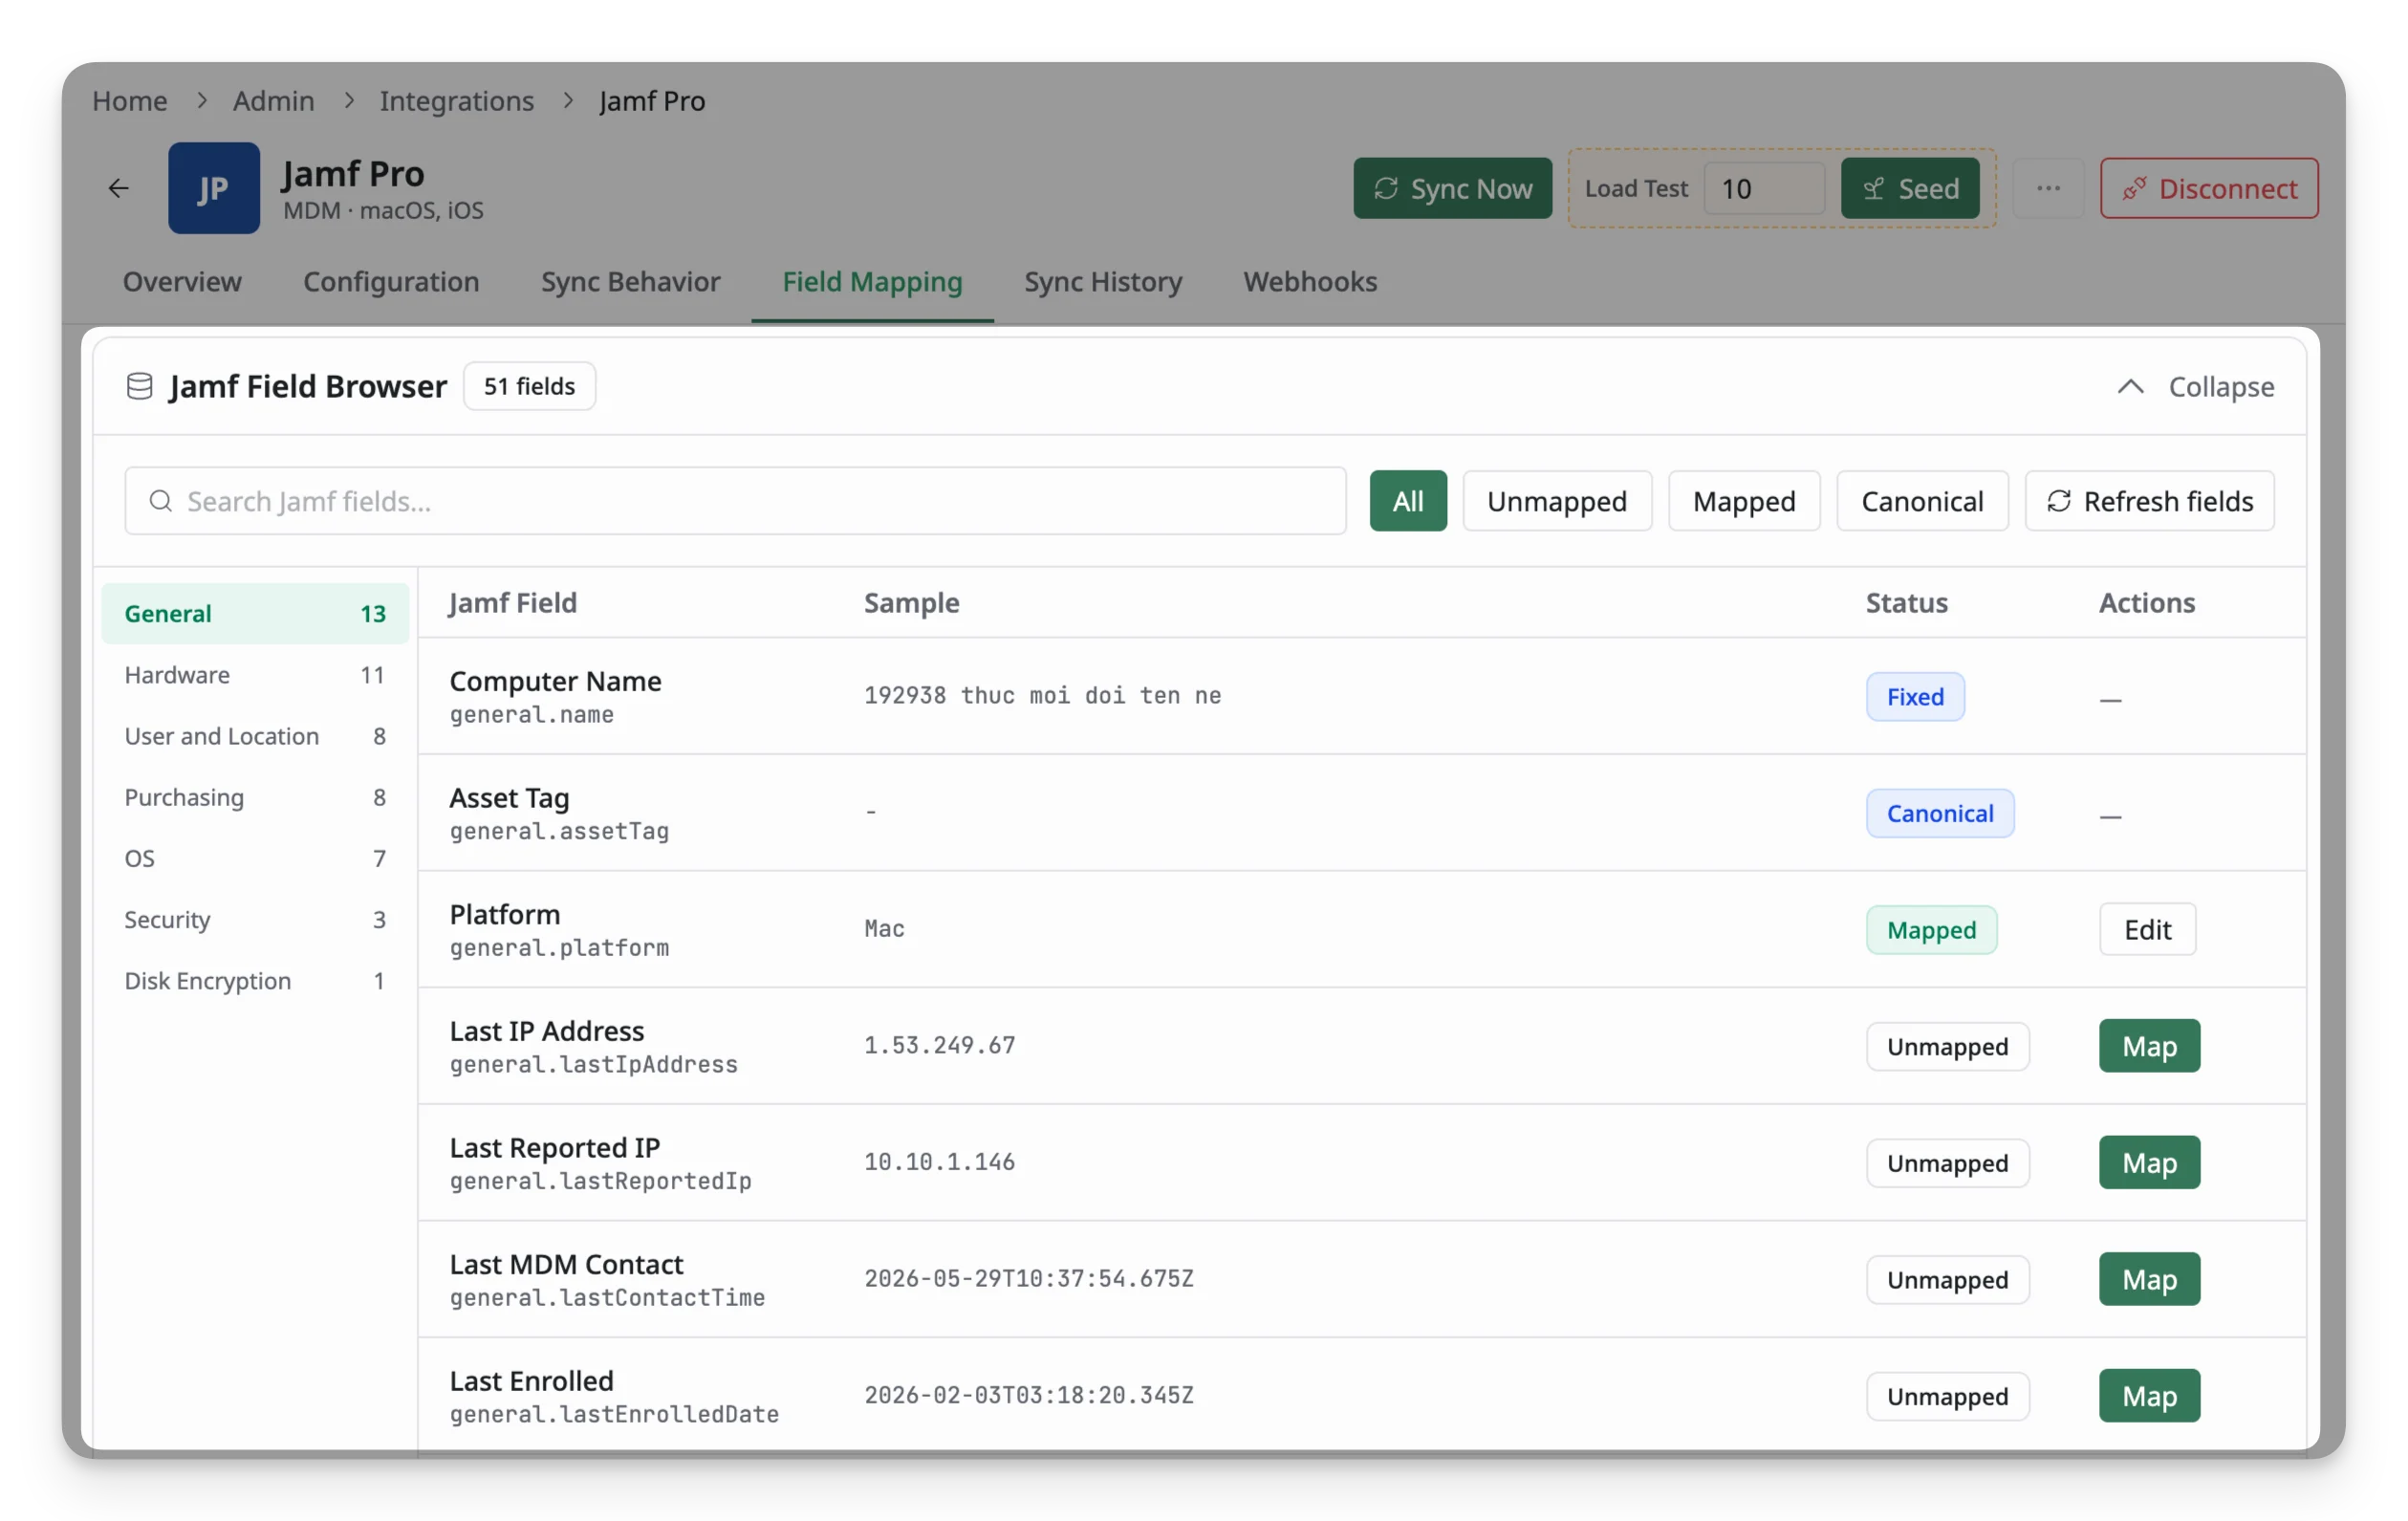Go to Admin in the breadcrumb
The width and height of the screenshot is (2408, 1521).
coord(273,101)
